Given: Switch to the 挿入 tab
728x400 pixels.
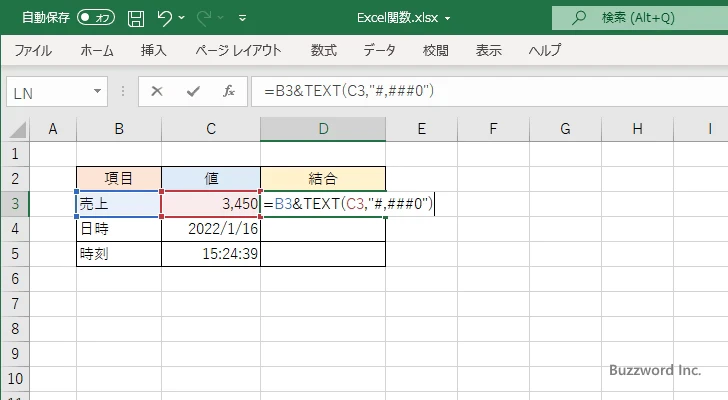Looking at the screenshot, I should [154, 50].
